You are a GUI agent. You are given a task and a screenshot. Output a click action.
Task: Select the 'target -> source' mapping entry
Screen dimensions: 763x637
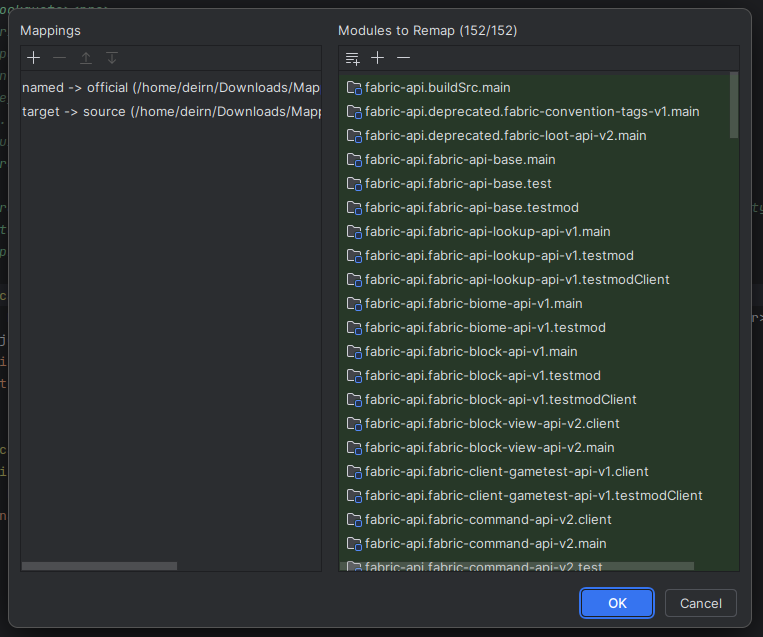[x=170, y=112]
